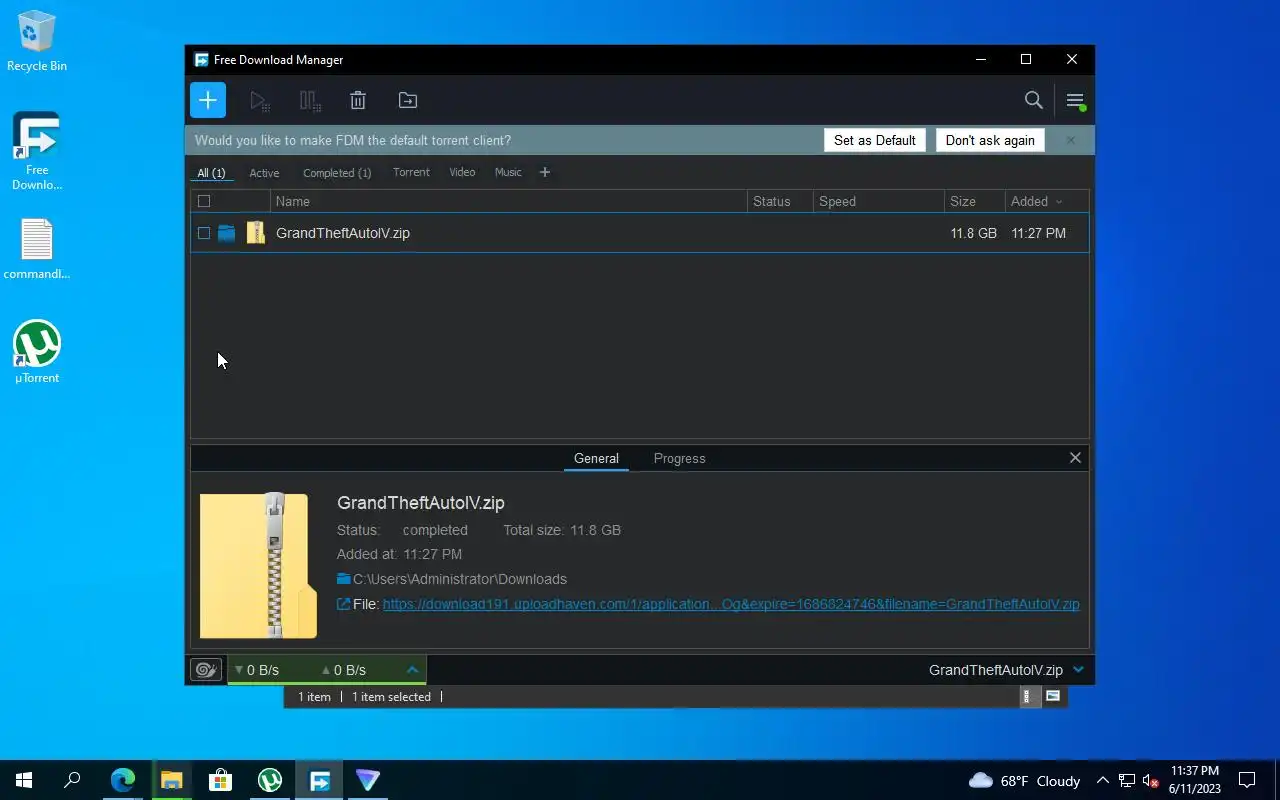Collapse details with chevron beside GrandTheftAutoIV.zip
Viewport: 1280px width, 800px height.
tap(1078, 670)
